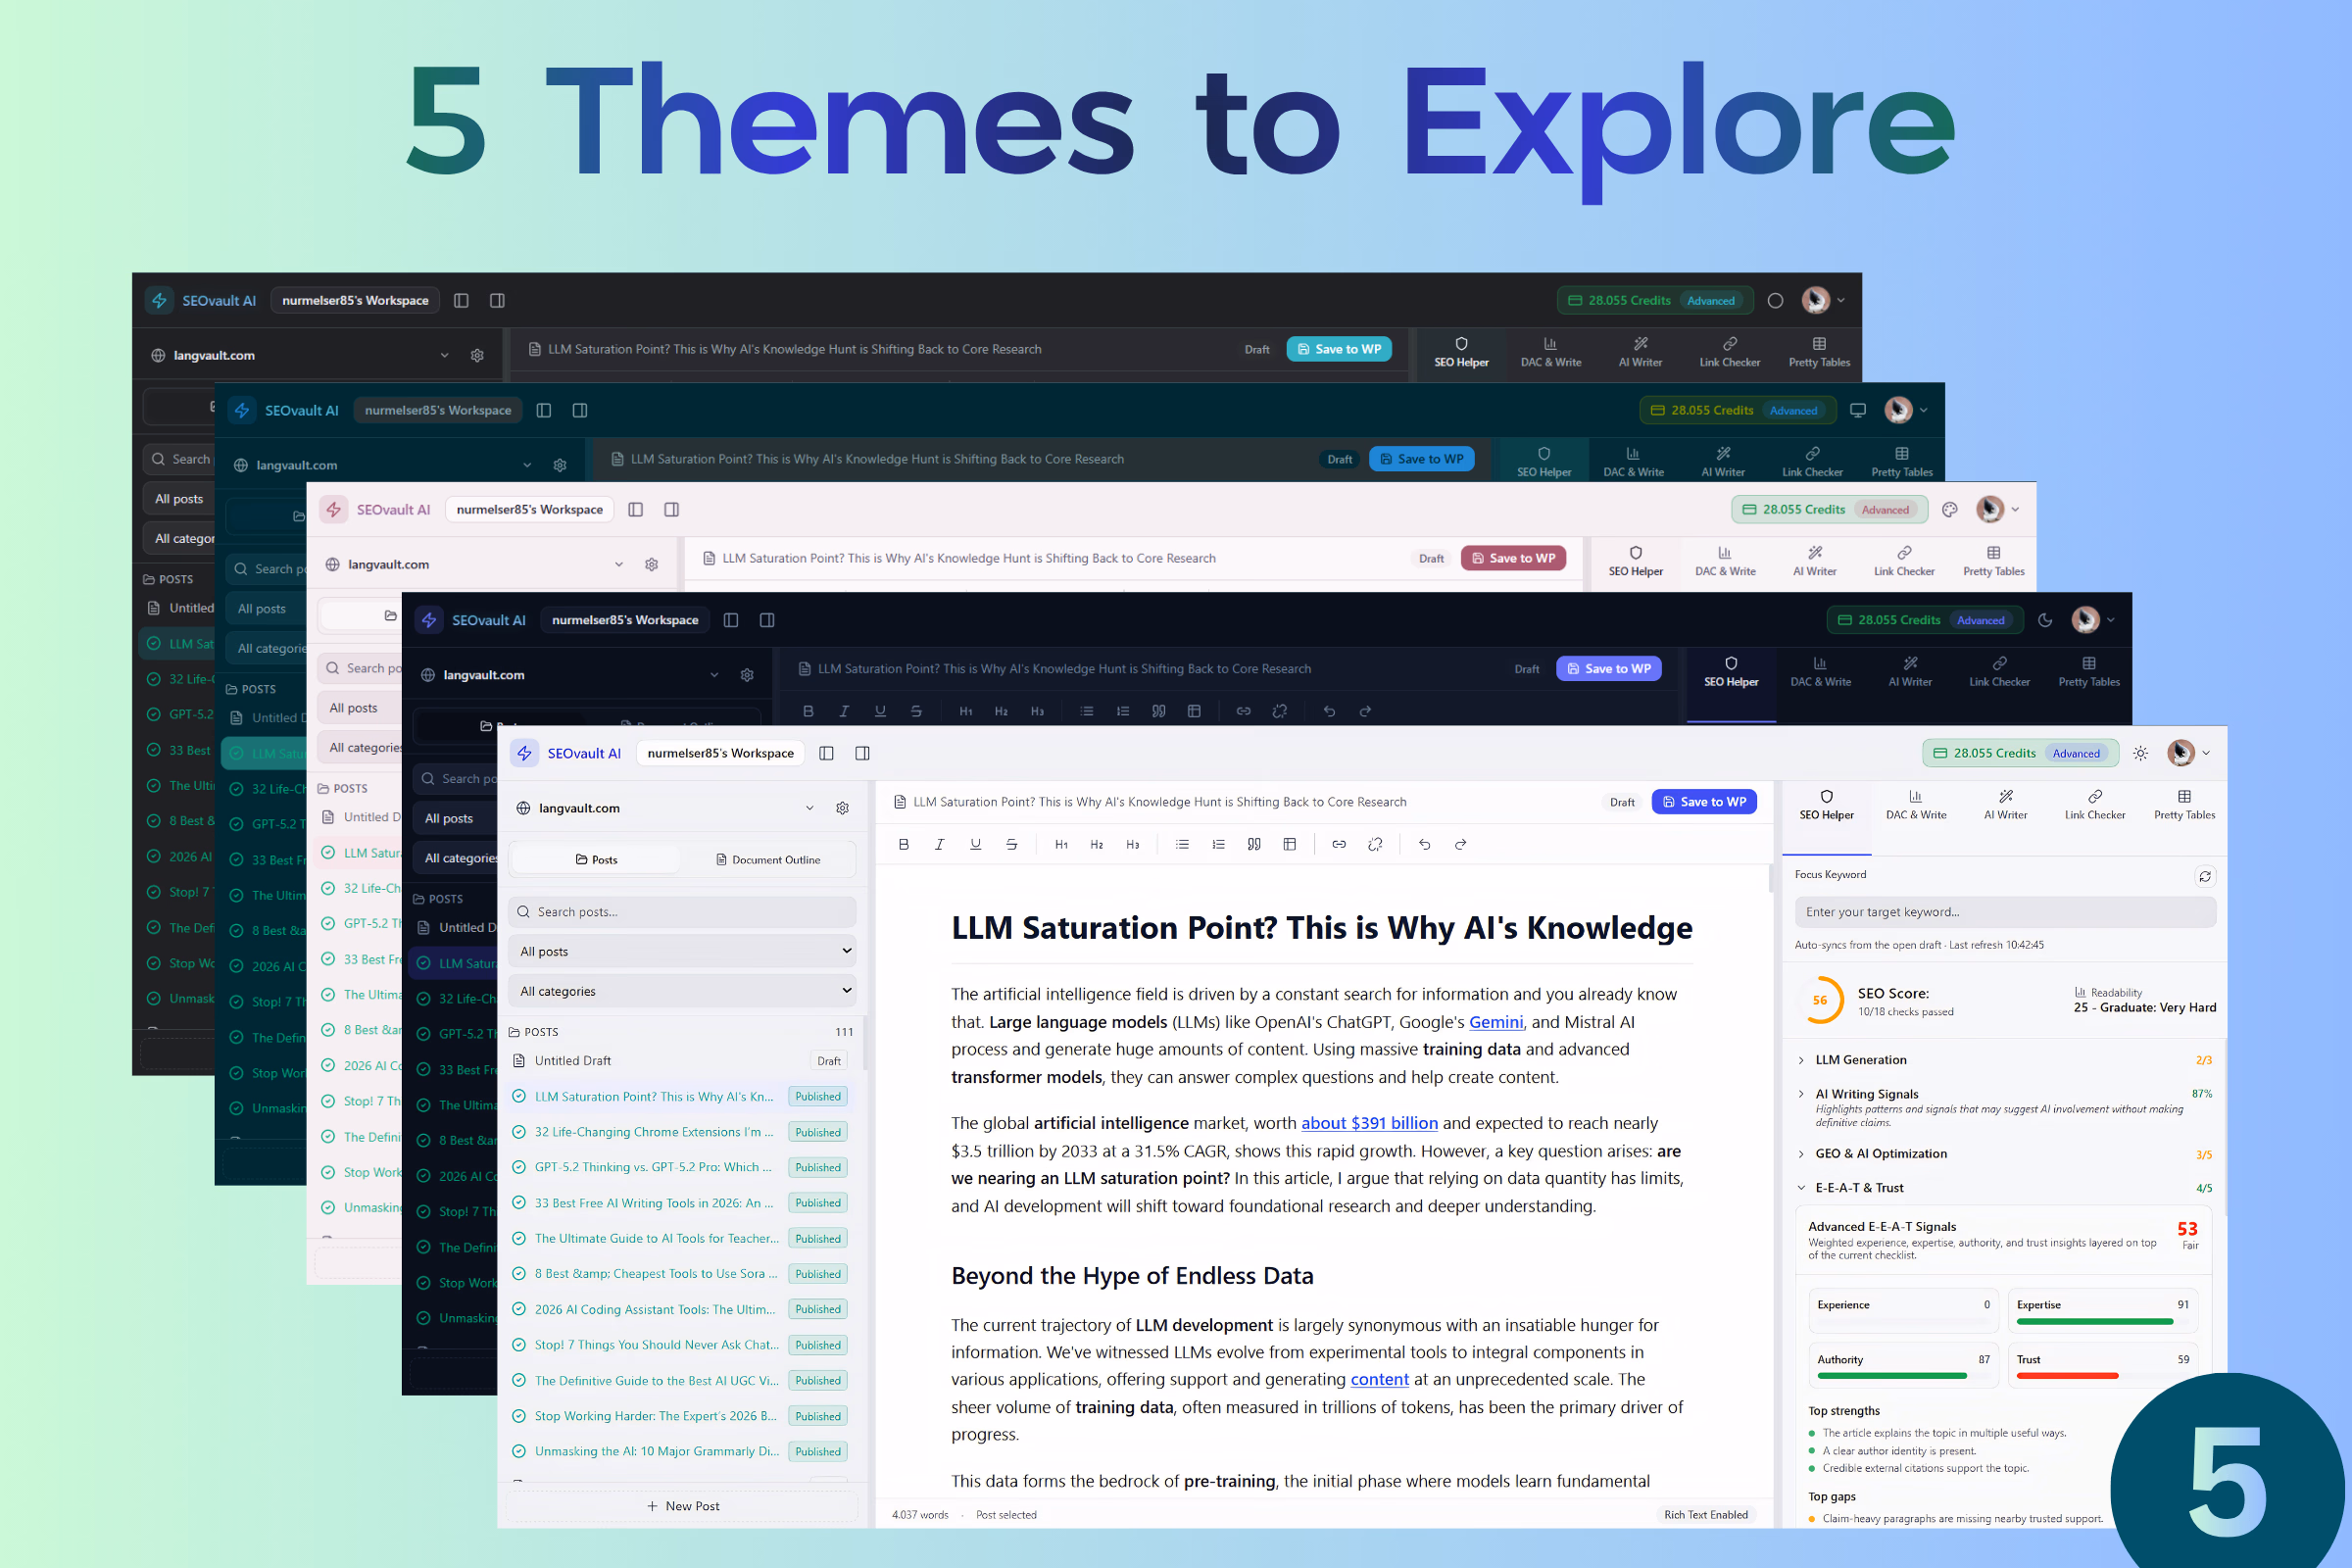Image resolution: width=2352 pixels, height=1568 pixels.
Task: Click the red Trust score progress bar
Action: pos(2101,1376)
